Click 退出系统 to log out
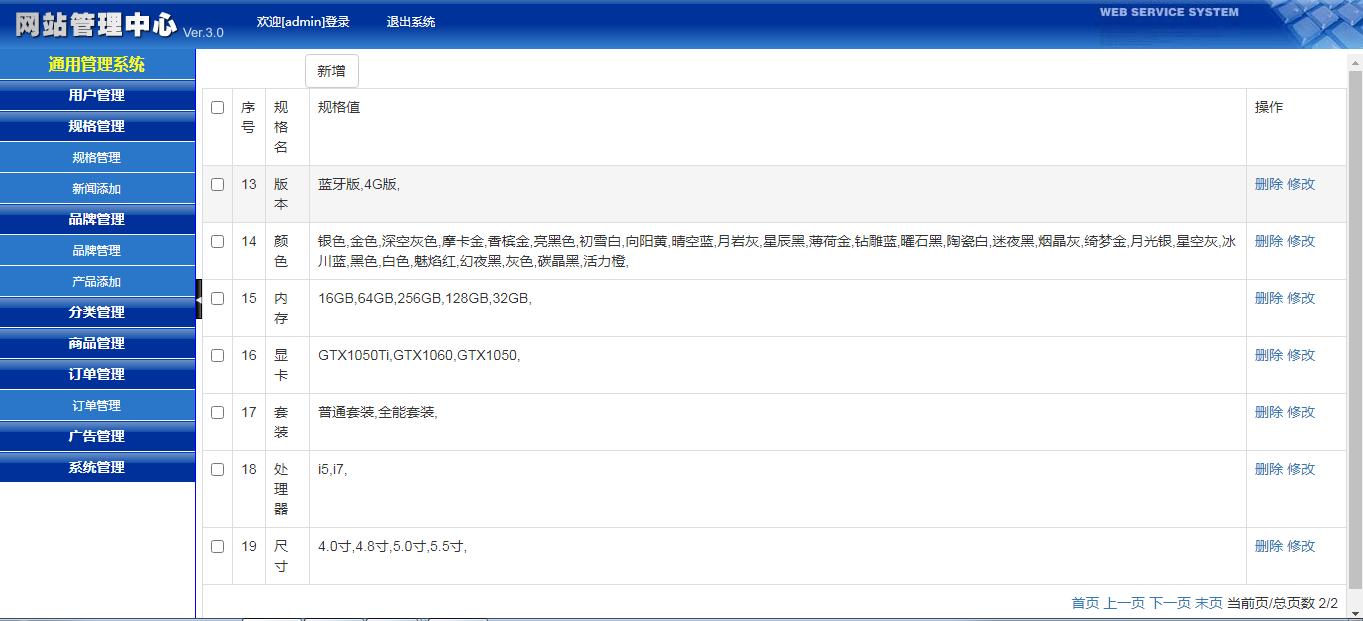Image resolution: width=1363 pixels, height=621 pixels. 411,21
